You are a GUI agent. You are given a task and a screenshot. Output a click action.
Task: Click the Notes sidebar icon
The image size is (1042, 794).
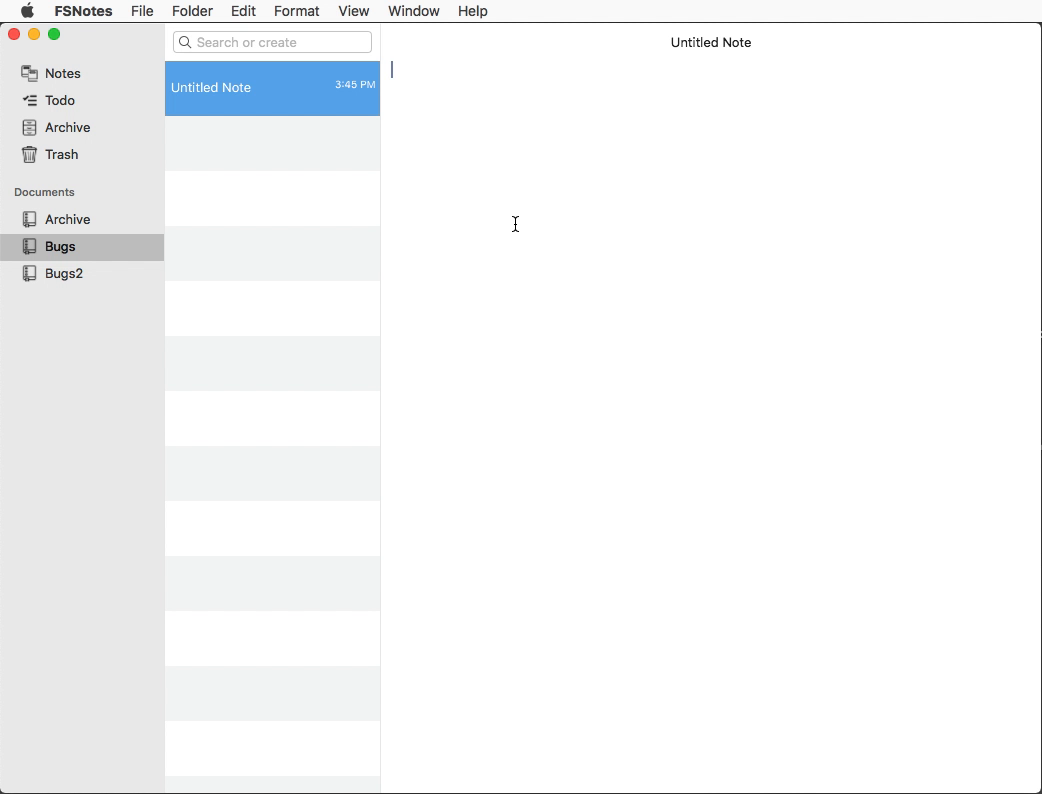click(x=29, y=73)
